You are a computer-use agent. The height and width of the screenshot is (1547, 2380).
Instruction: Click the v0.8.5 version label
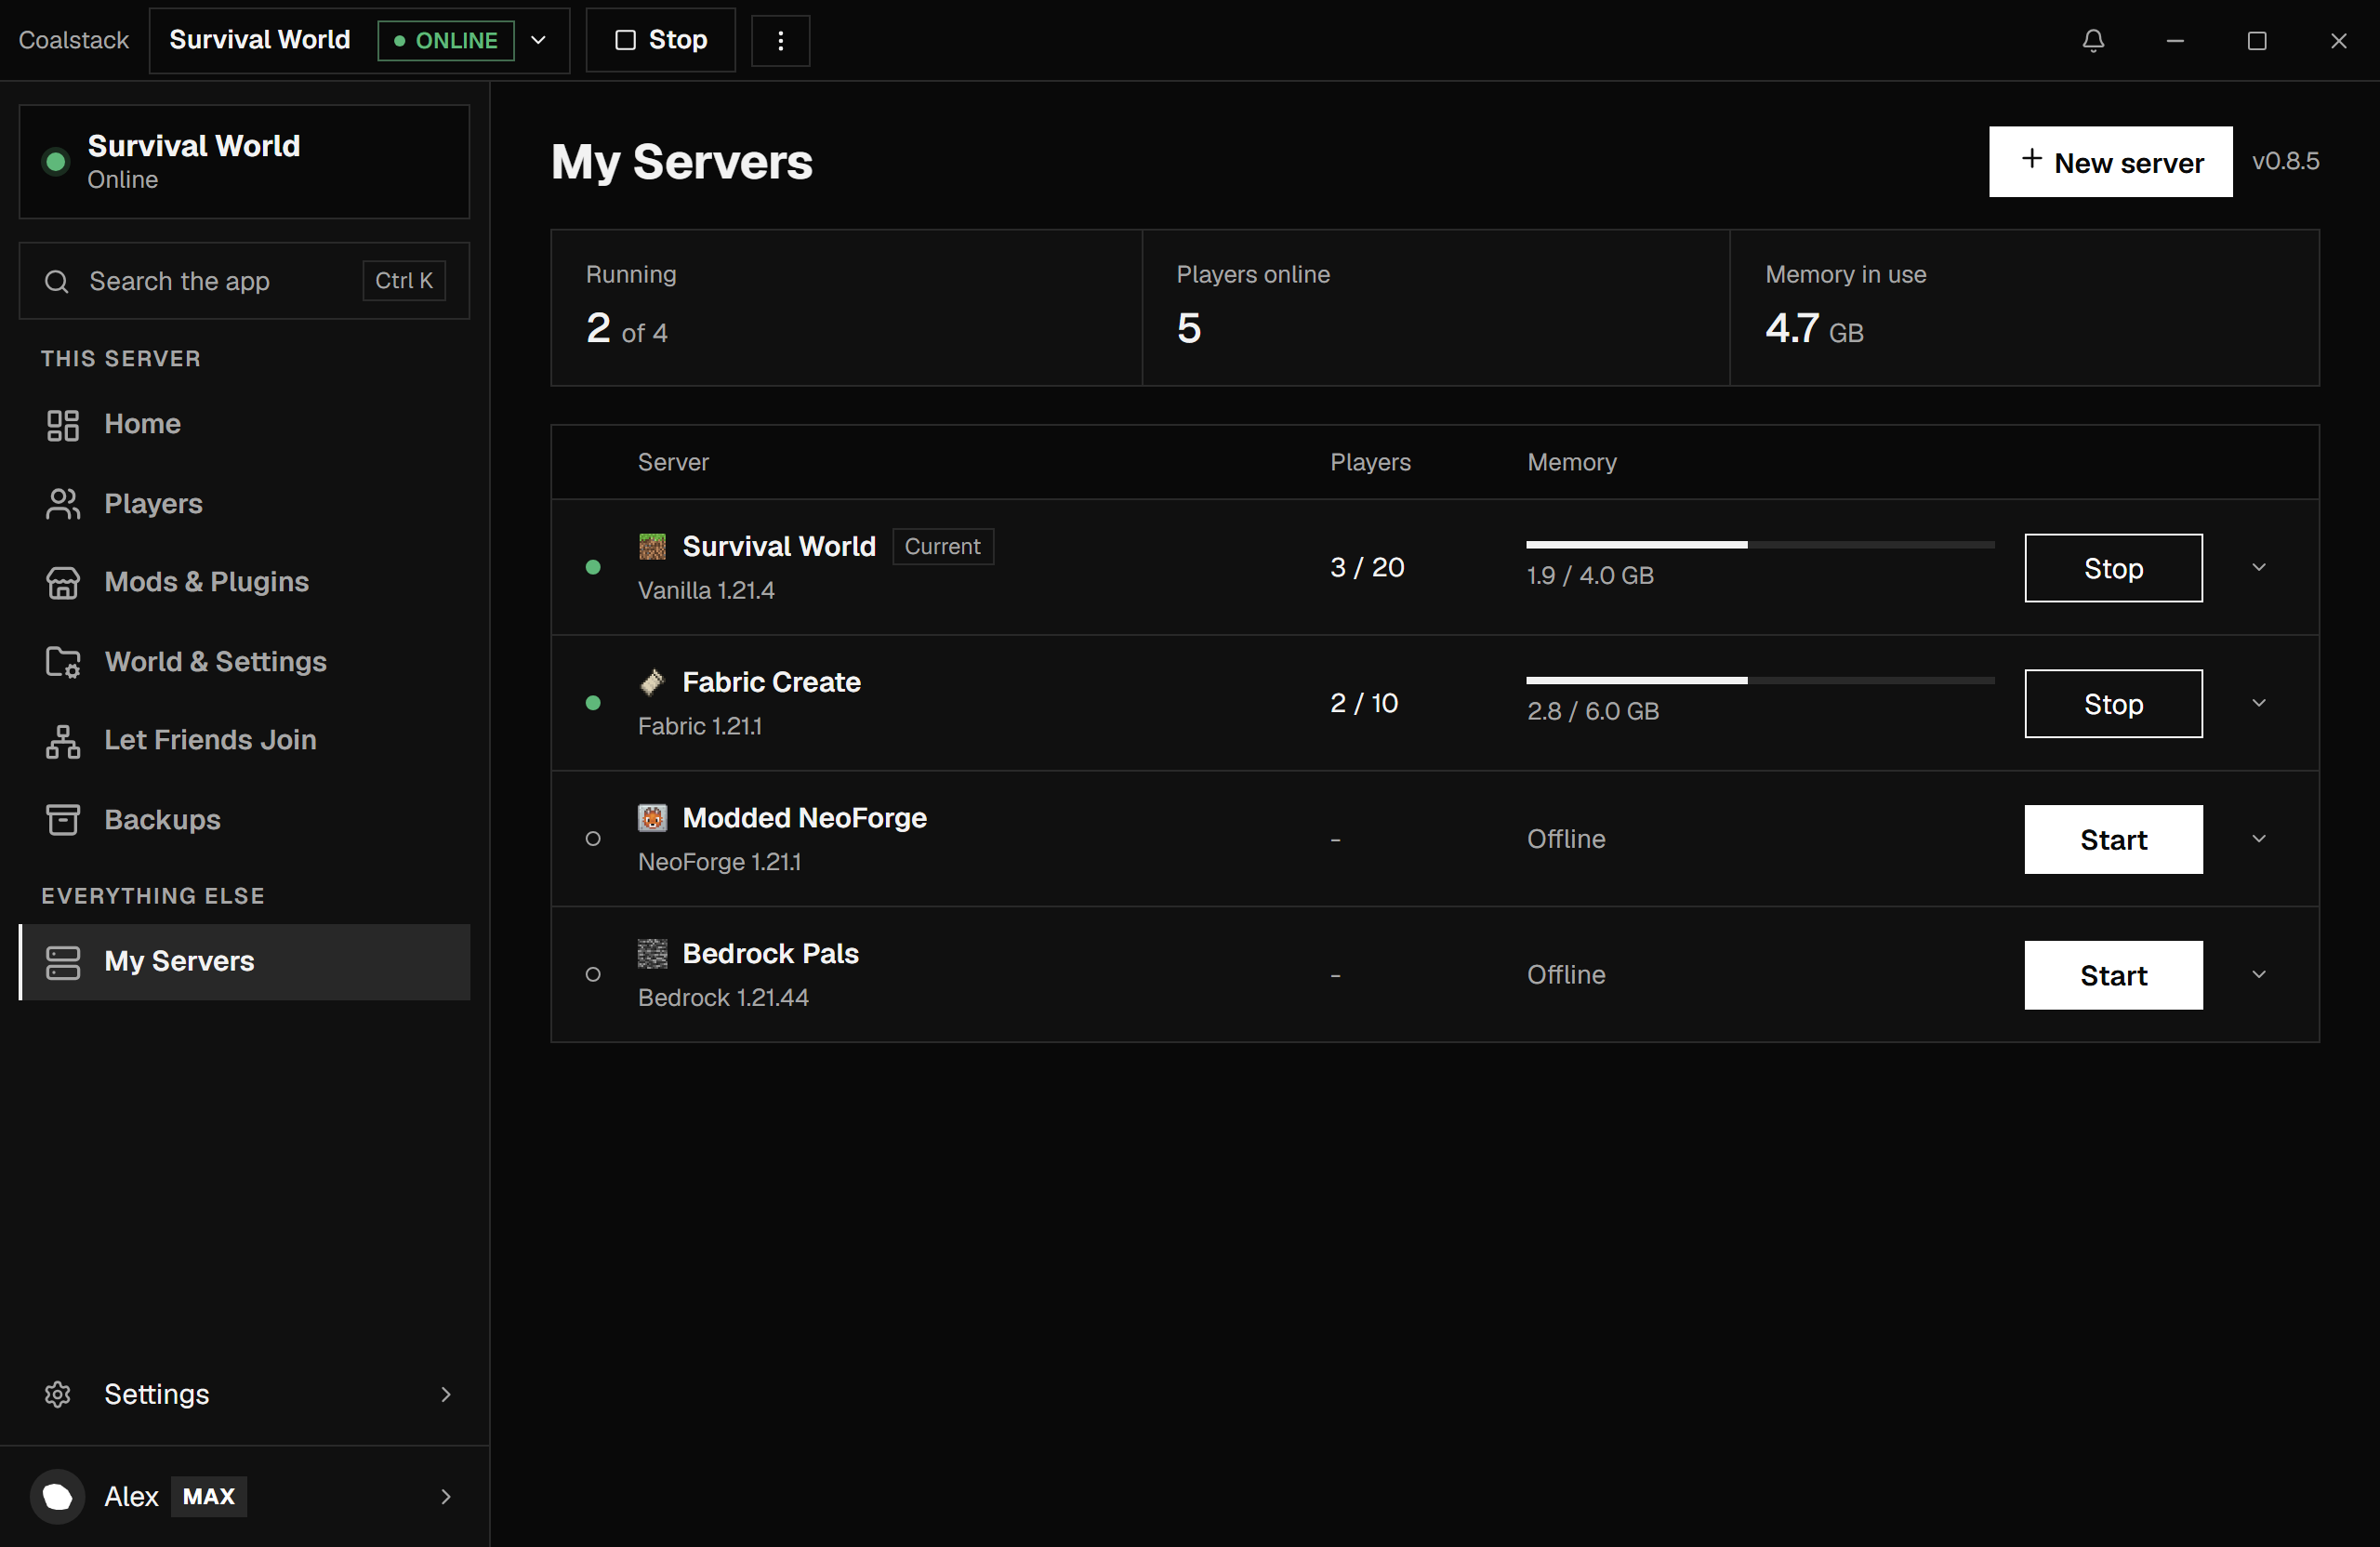pyautogui.click(x=2285, y=162)
